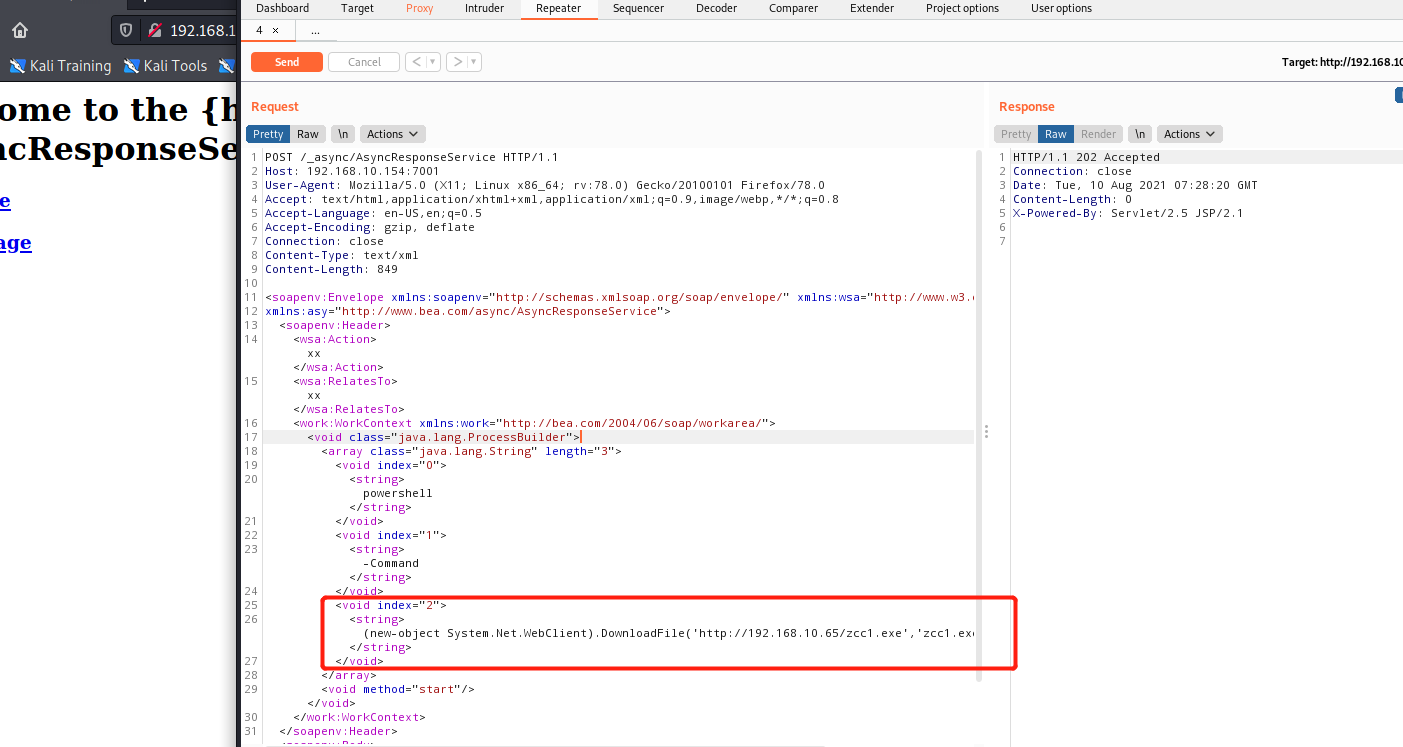Open the next-request history dropdown arrow
This screenshot has width=1403, height=747.
click(x=475, y=62)
